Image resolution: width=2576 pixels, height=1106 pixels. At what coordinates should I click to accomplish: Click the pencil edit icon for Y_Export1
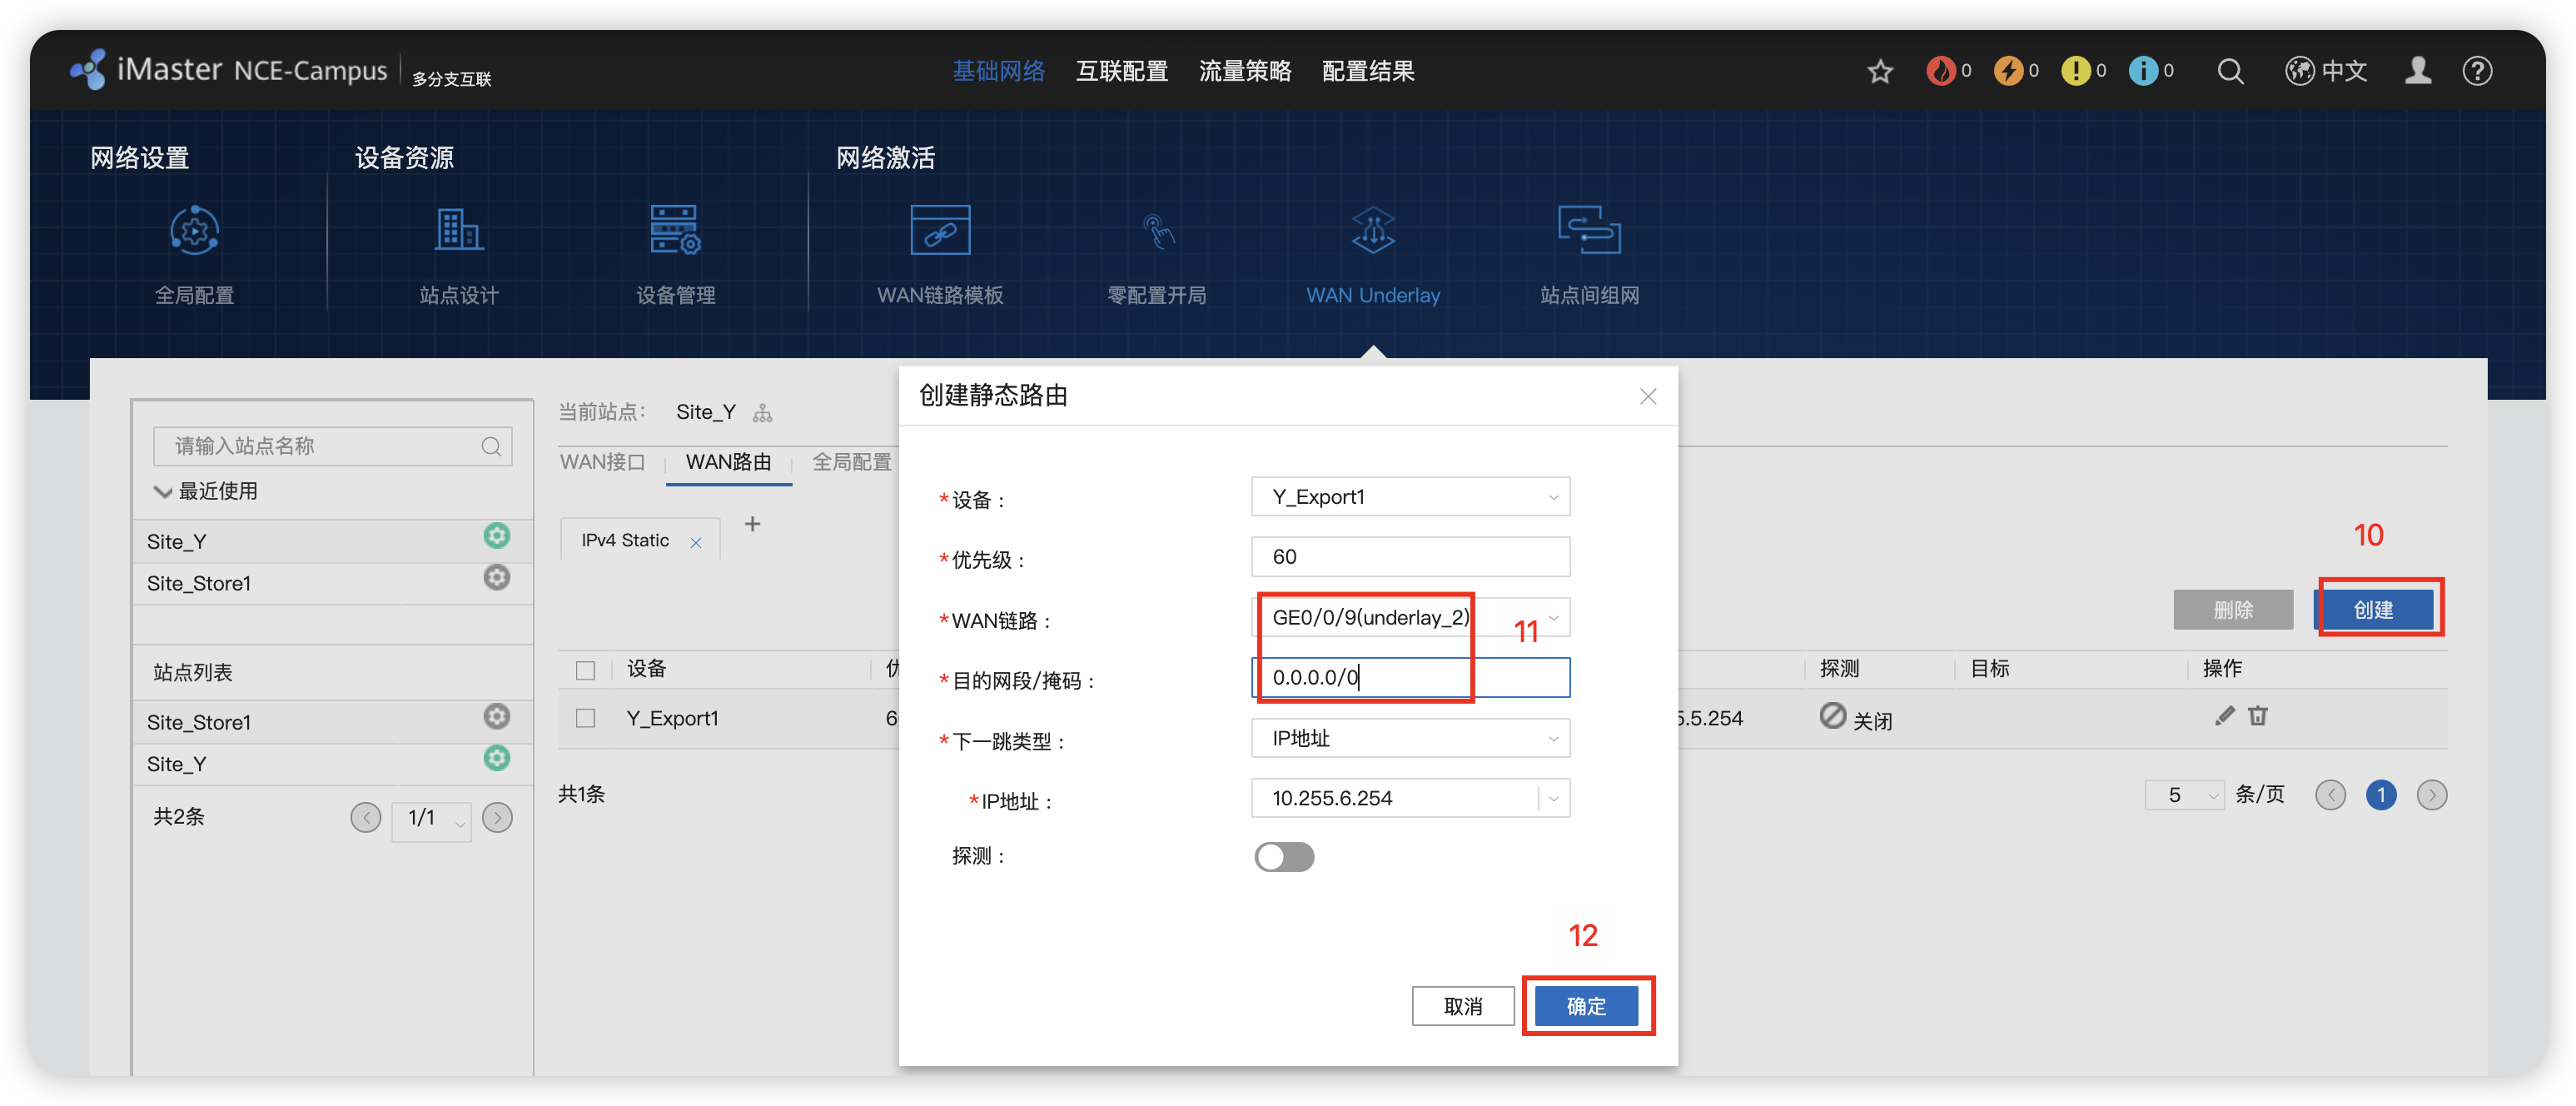pos(2224,716)
